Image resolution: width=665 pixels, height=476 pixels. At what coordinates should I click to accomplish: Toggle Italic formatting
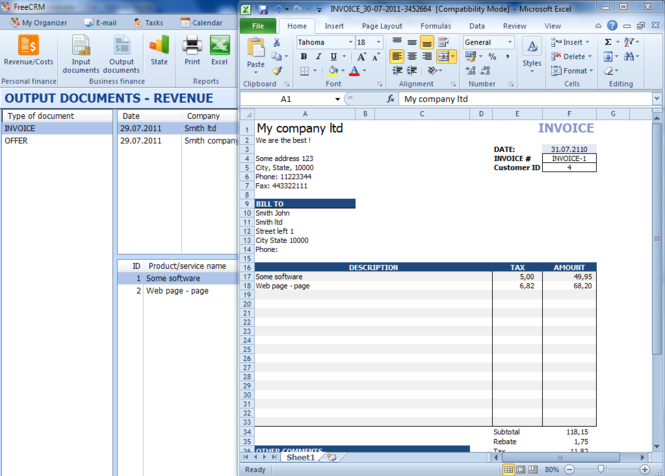319,56
